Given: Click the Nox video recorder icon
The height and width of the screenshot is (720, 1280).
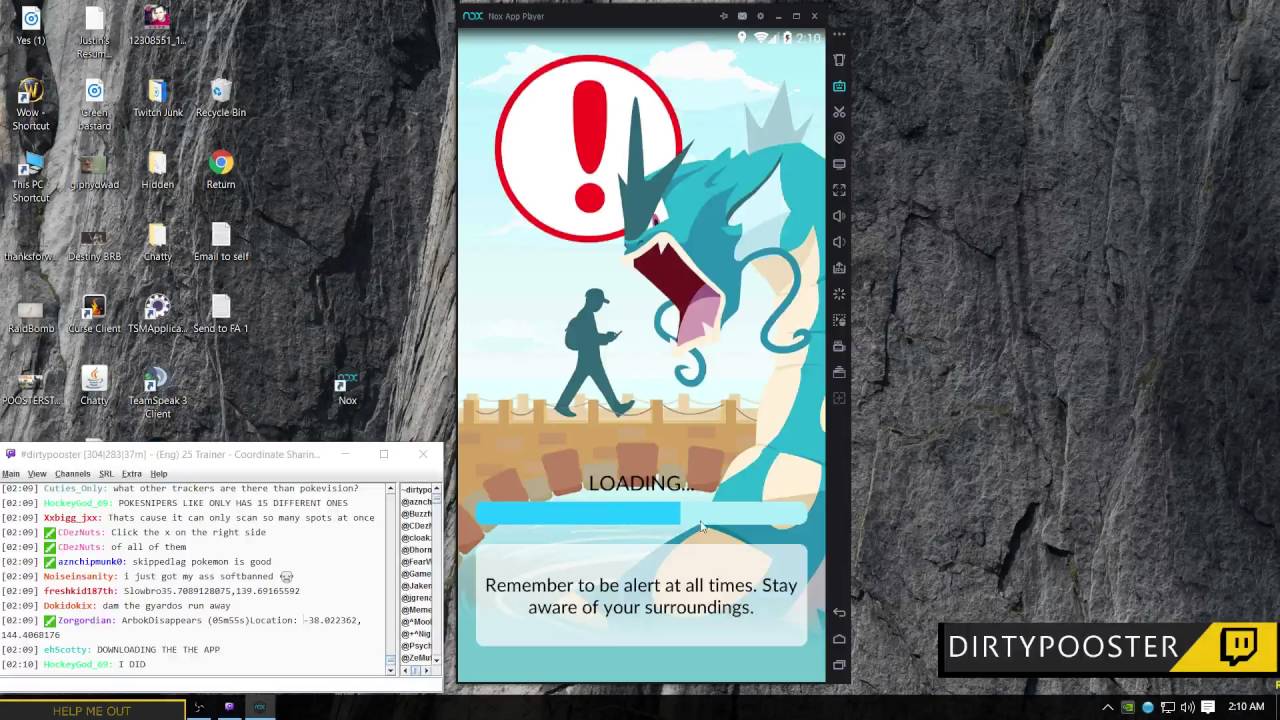Looking at the screenshot, I should 839,346.
